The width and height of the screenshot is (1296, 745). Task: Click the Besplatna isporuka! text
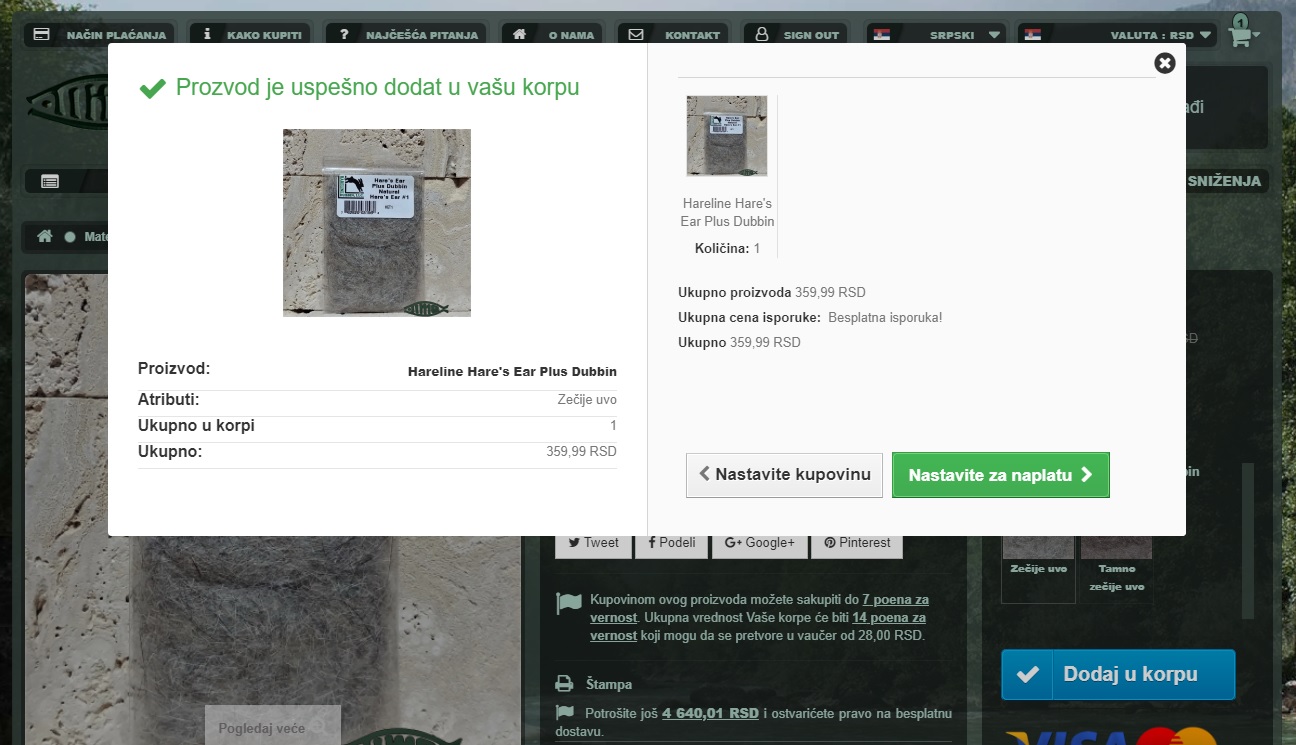[885, 318]
